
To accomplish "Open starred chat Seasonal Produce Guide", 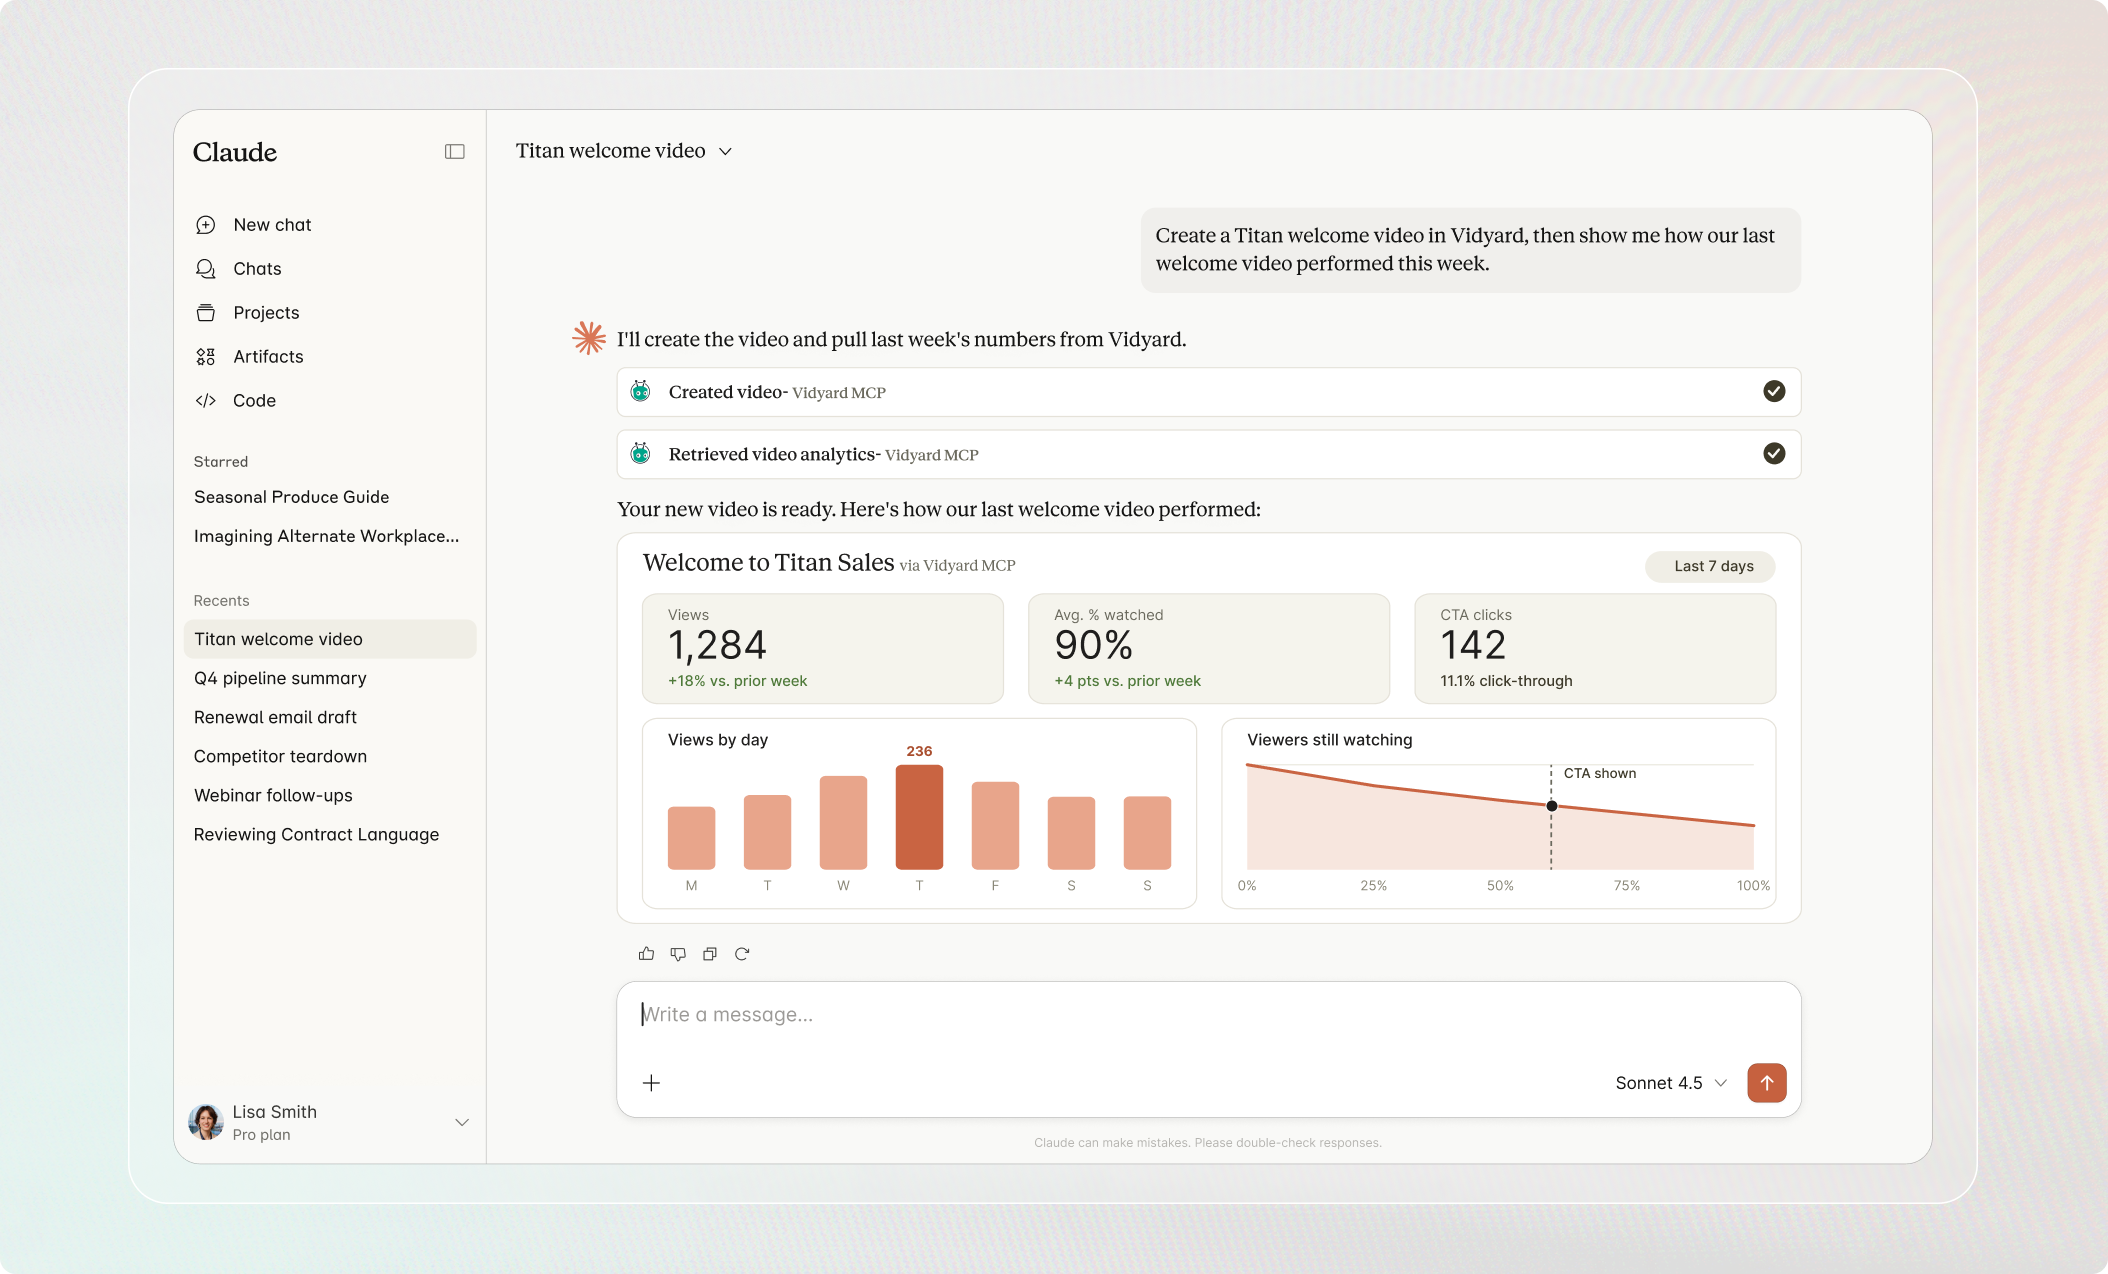I will 291,497.
